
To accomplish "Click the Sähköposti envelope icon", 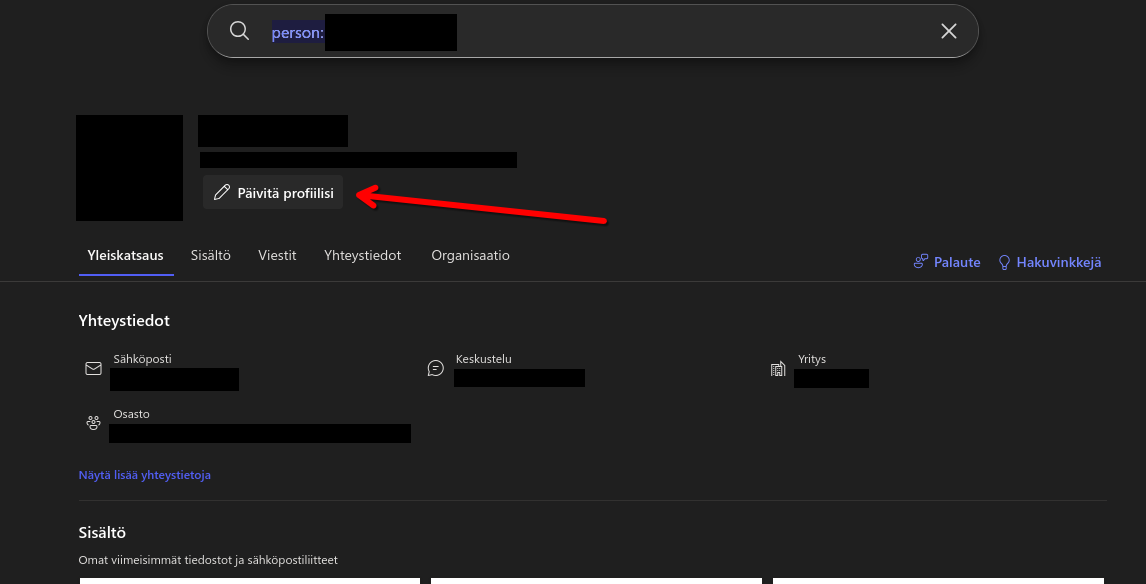I will (x=94, y=369).
